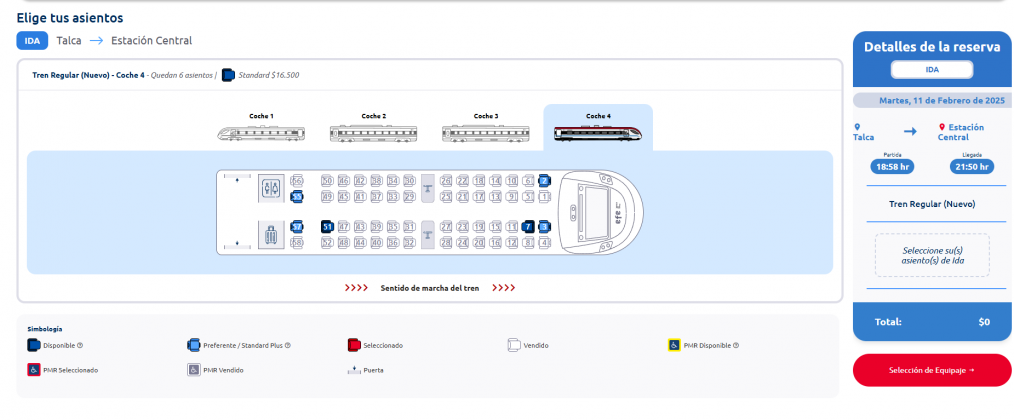Click the luggage storage icon
Viewport: 1014px width, 420px height.
tap(270, 234)
